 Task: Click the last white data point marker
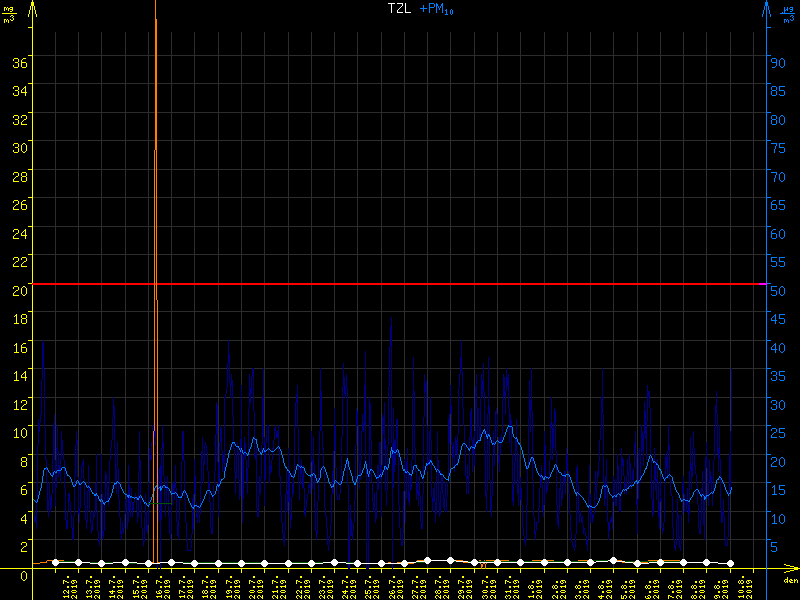(730, 564)
